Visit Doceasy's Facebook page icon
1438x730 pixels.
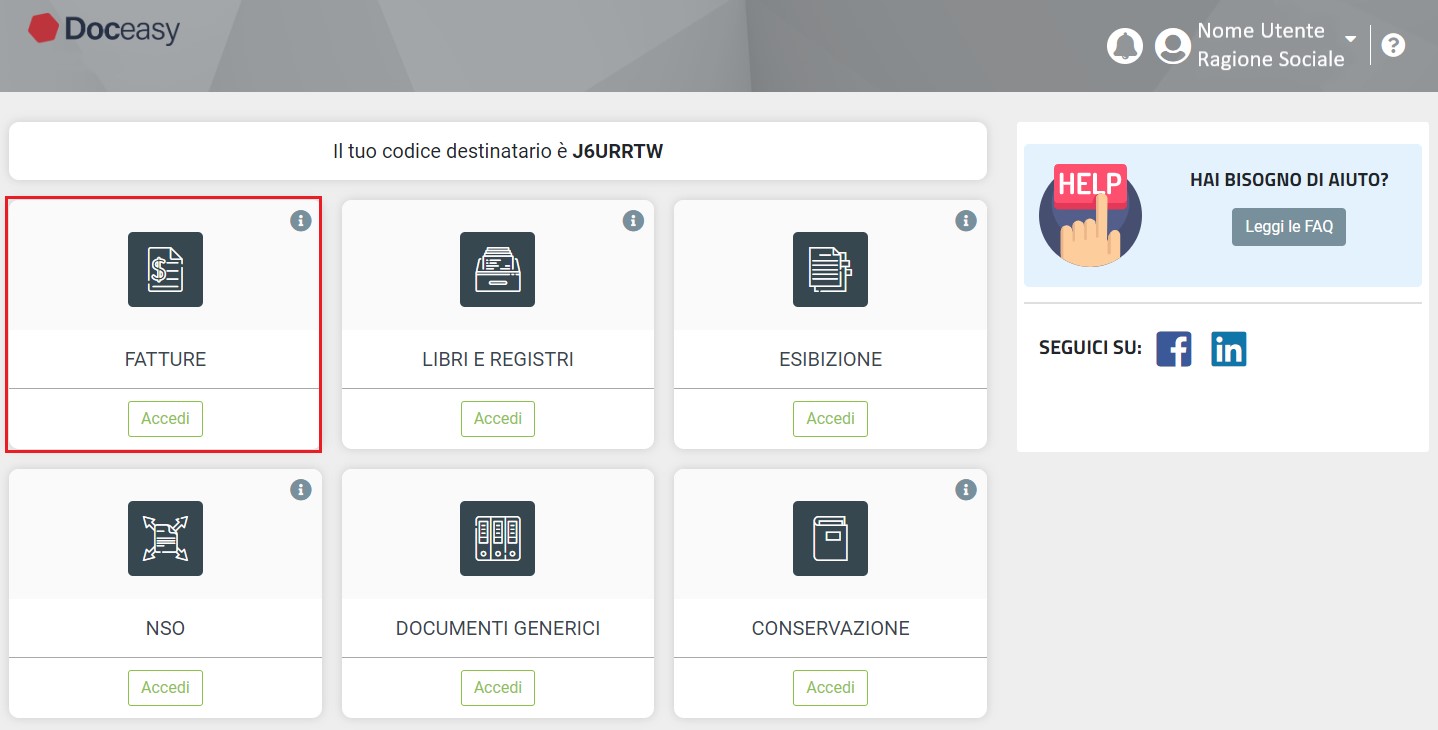[x=1173, y=348]
